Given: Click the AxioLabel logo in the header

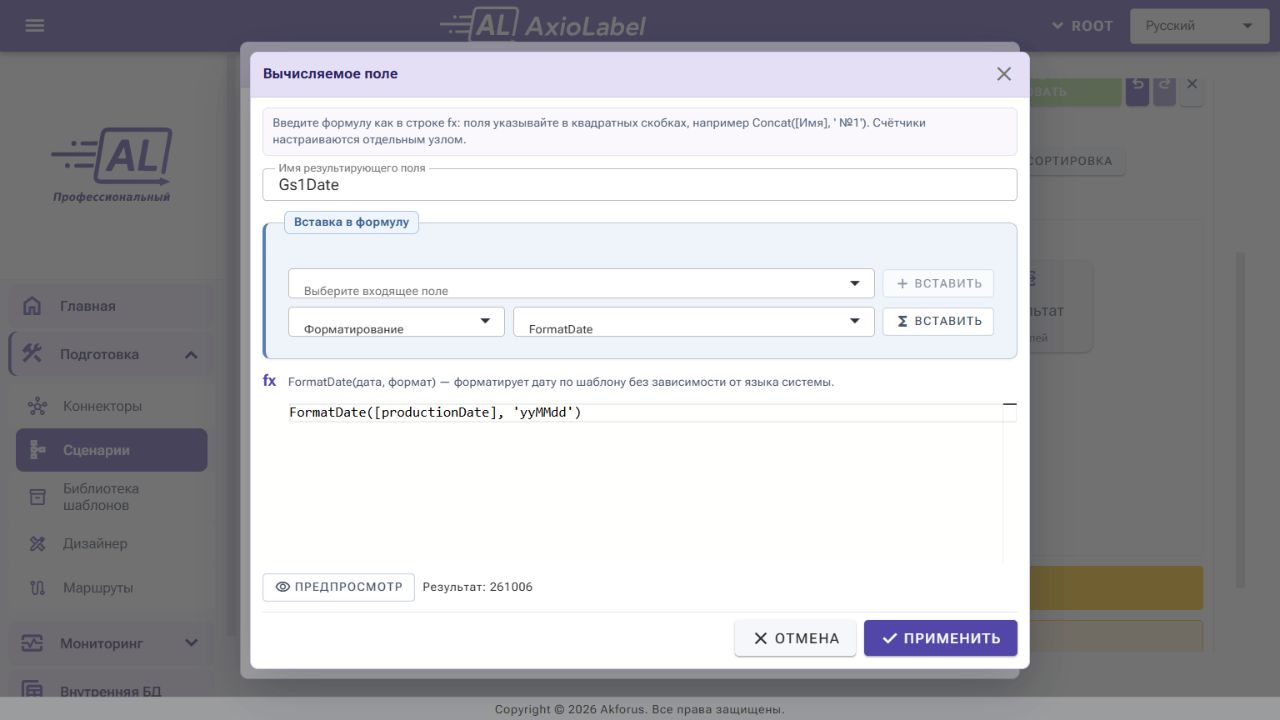Looking at the screenshot, I should (543, 25).
